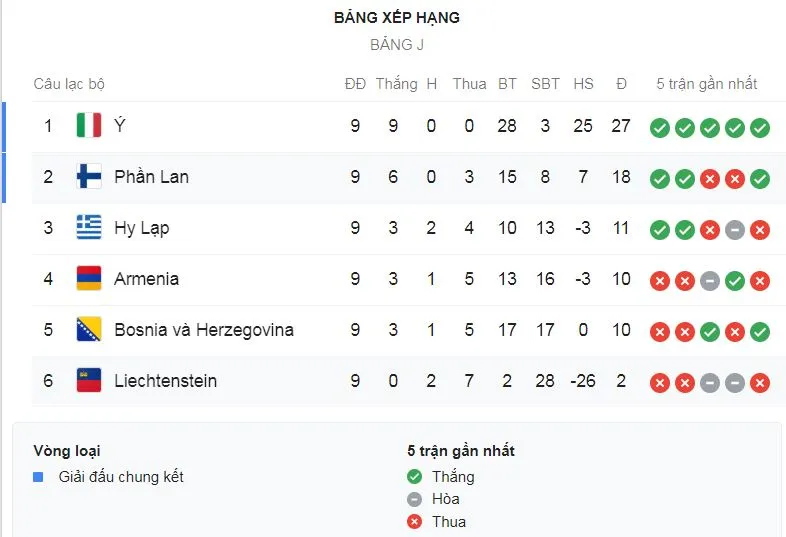Click the red Thua legend icon
786x537 pixels.
(415, 521)
